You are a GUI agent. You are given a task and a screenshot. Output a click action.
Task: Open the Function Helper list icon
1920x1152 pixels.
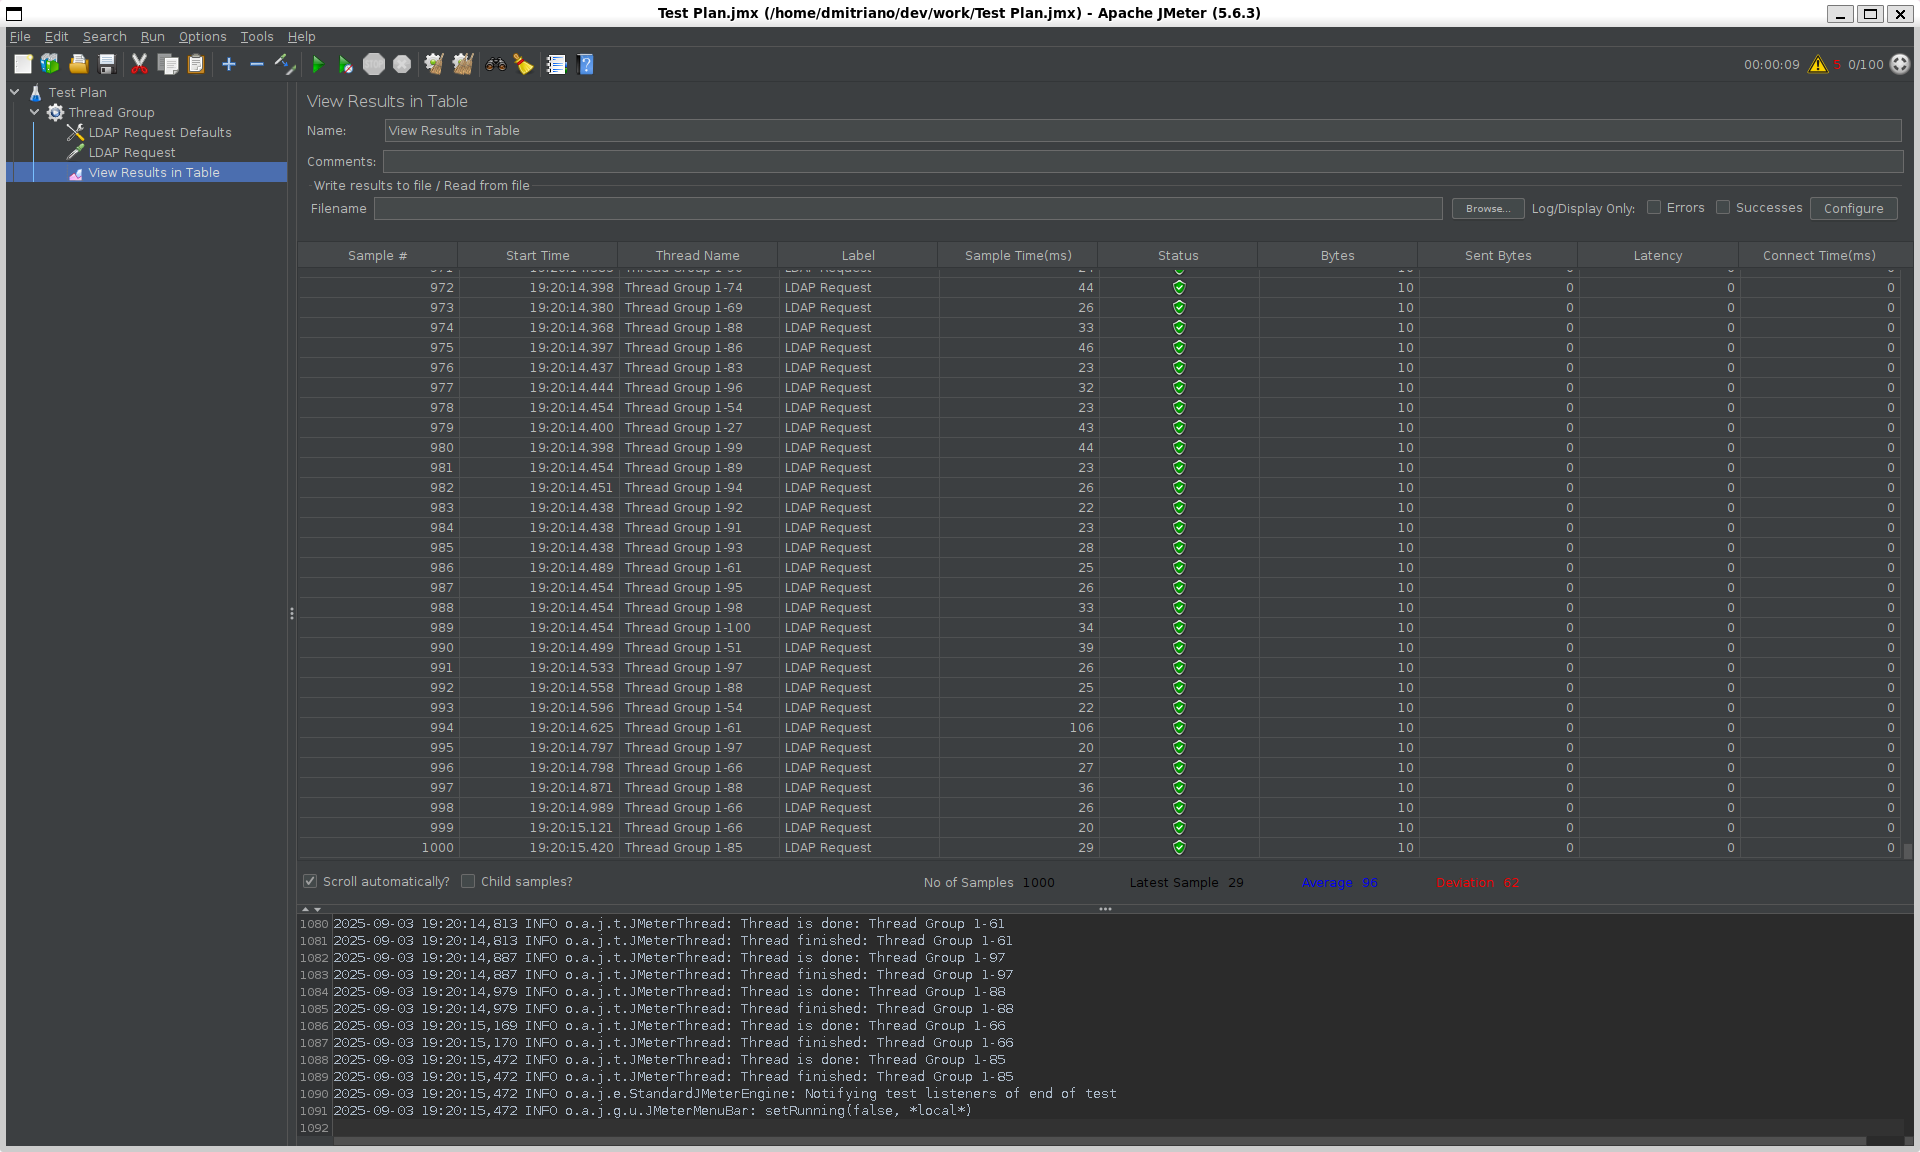click(556, 64)
